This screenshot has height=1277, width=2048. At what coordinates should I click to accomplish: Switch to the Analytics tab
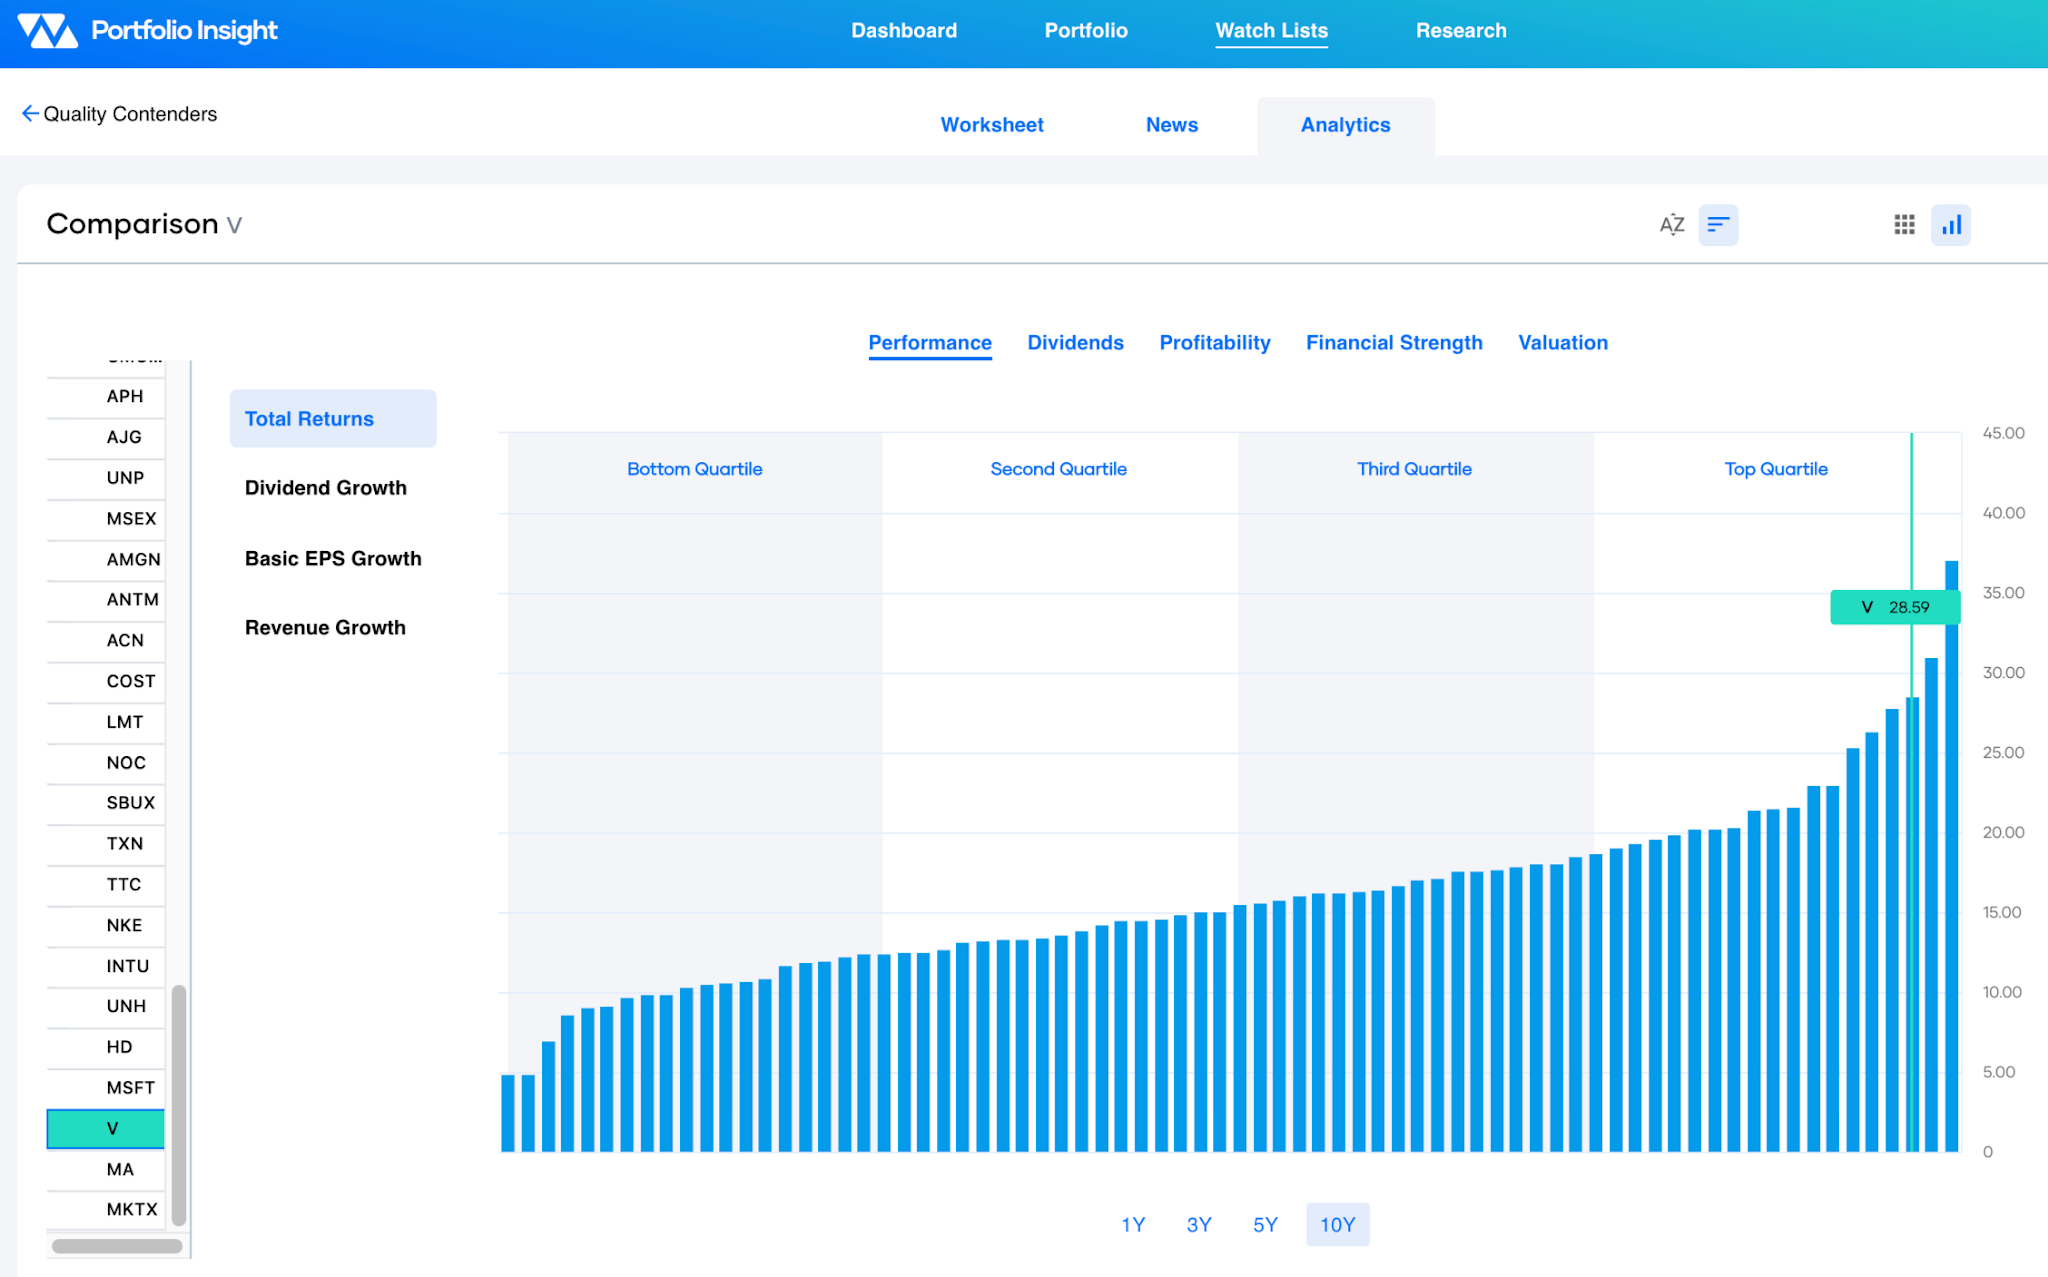(x=1345, y=125)
